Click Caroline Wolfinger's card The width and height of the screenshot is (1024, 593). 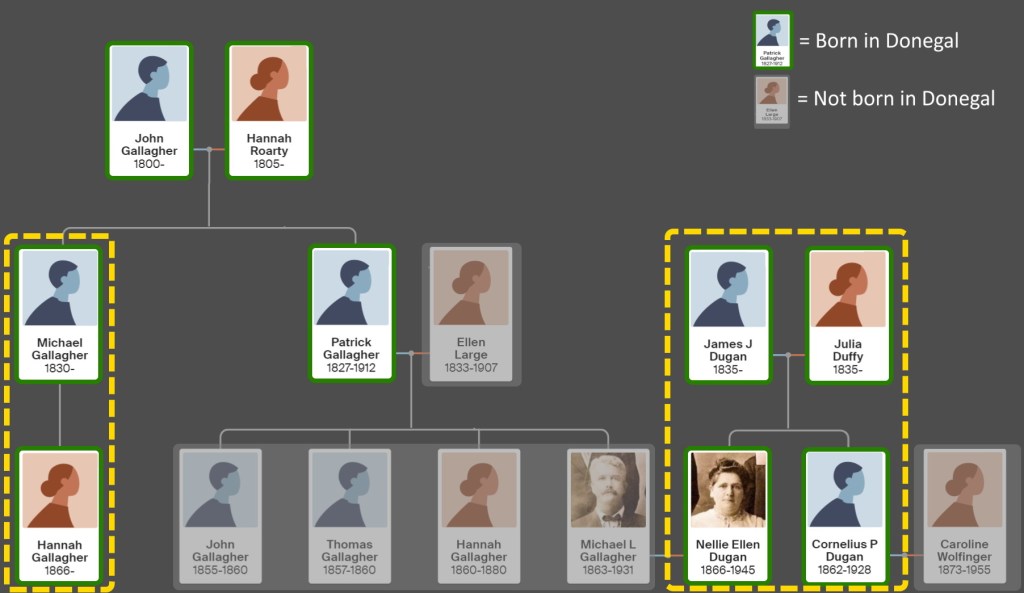coord(964,516)
